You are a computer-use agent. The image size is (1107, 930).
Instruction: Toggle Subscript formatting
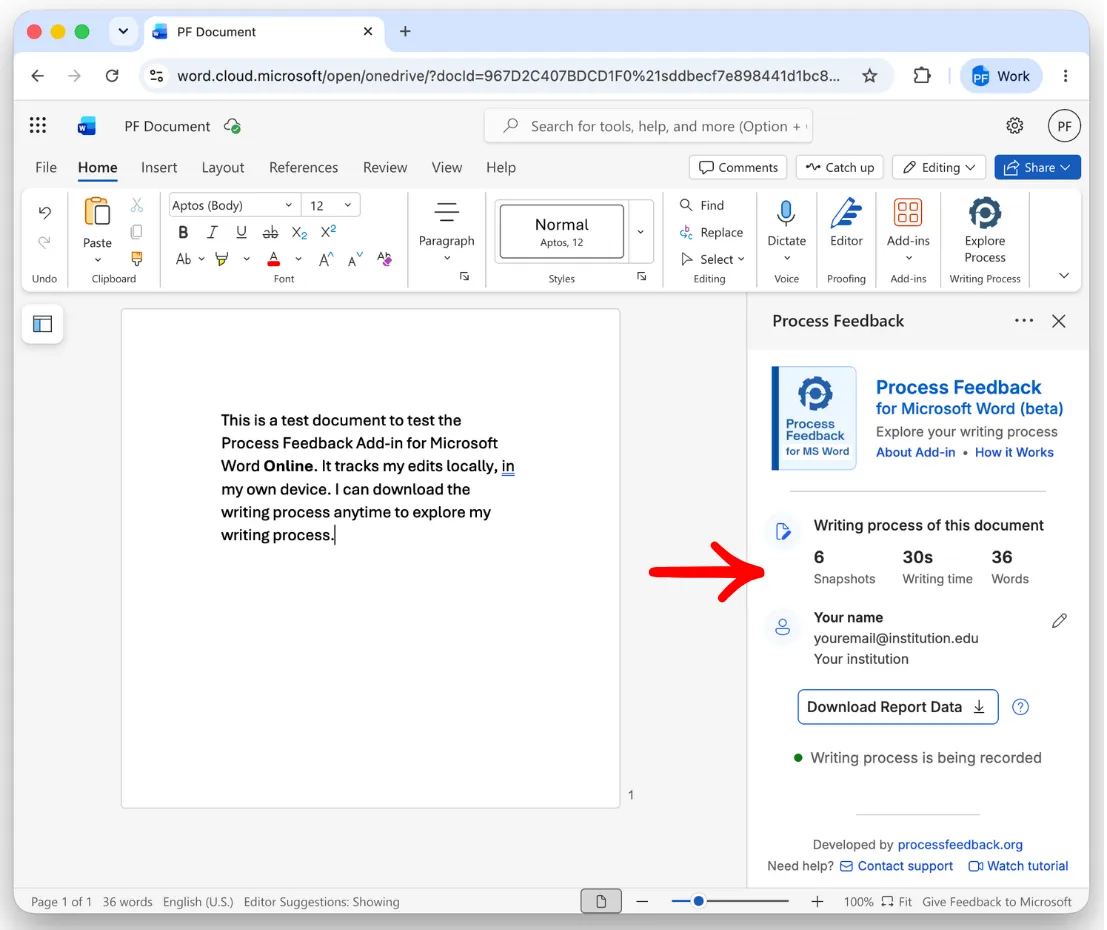point(299,232)
